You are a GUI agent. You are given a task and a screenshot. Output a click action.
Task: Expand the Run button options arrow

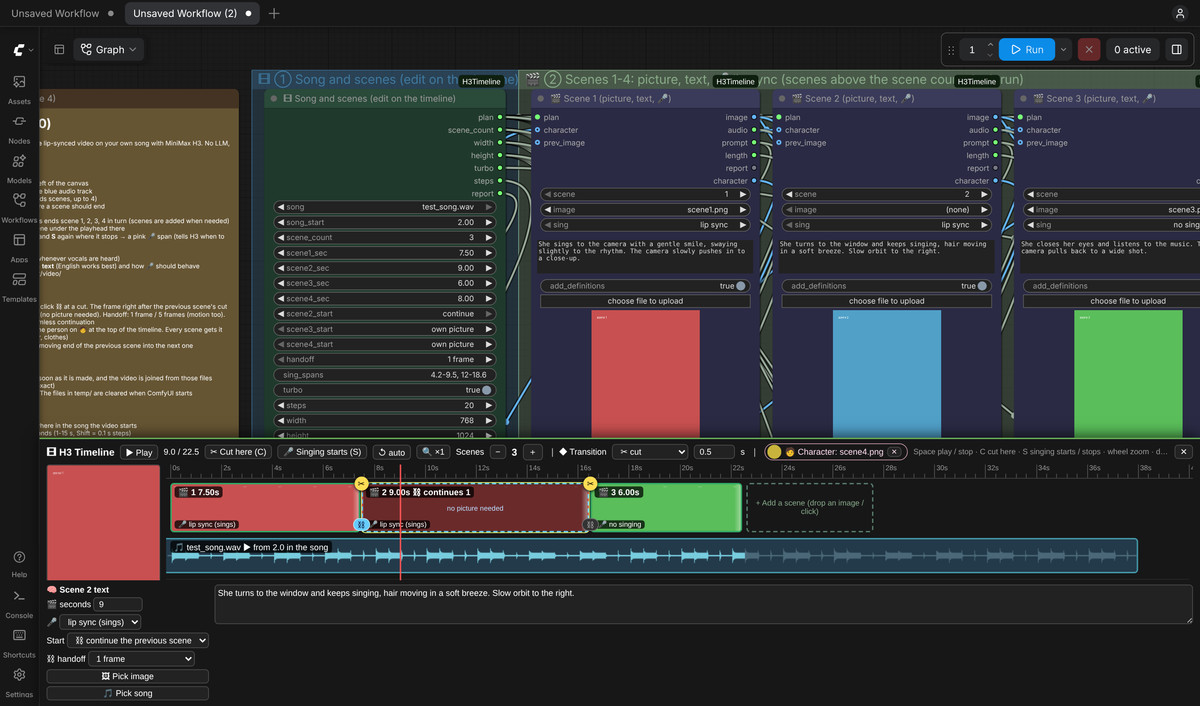(x=1064, y=49)
